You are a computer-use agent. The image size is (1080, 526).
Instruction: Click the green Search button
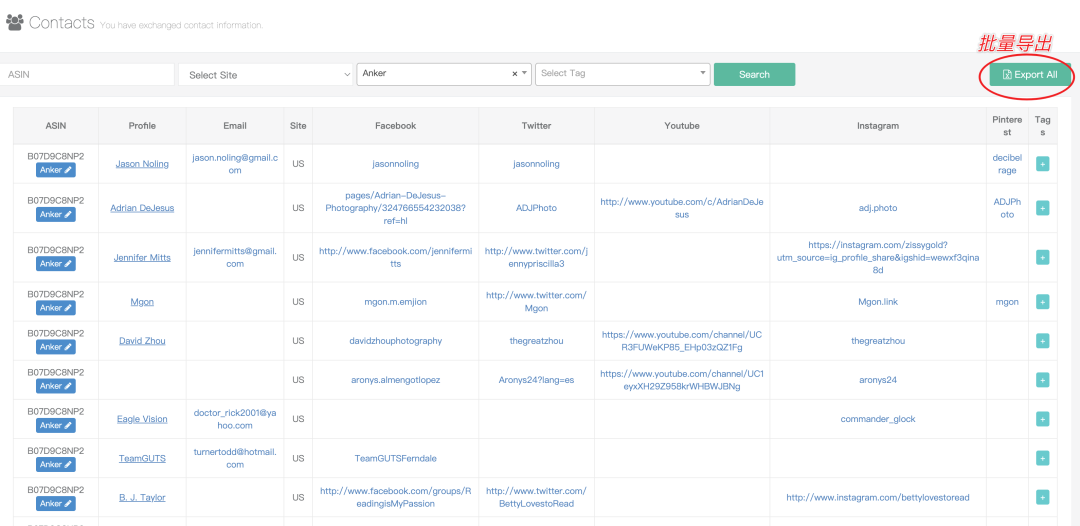754,74
